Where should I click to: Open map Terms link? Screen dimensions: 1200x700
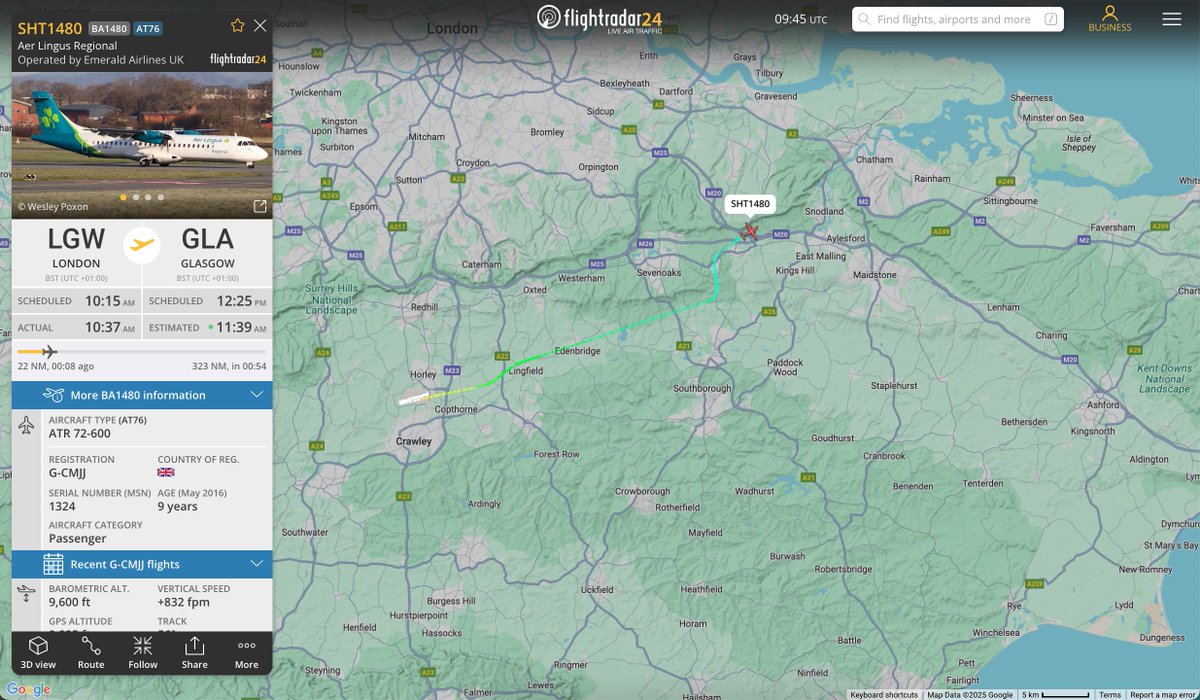tap(1110, 695)
